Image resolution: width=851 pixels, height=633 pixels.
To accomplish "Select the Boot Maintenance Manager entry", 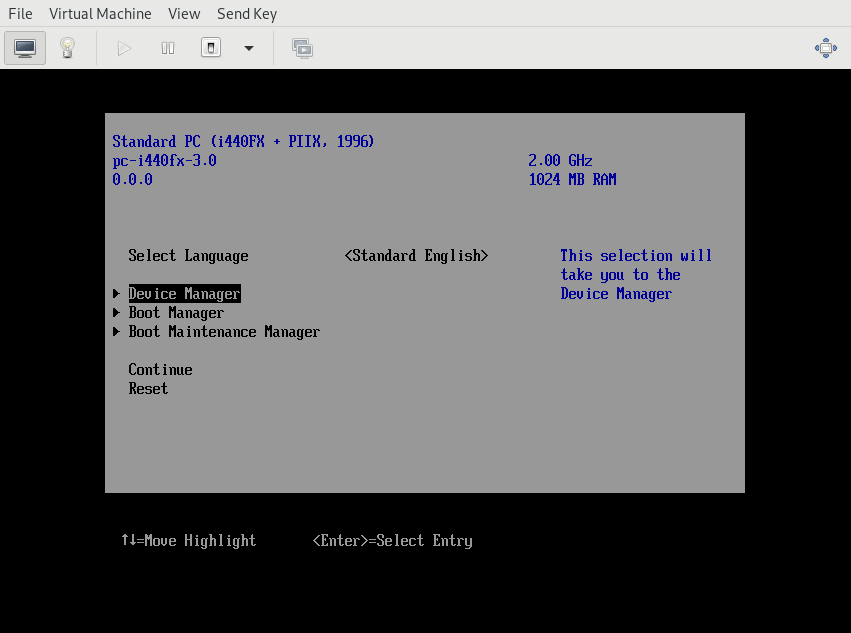I will pyautogui.click(x=224, y=332).
